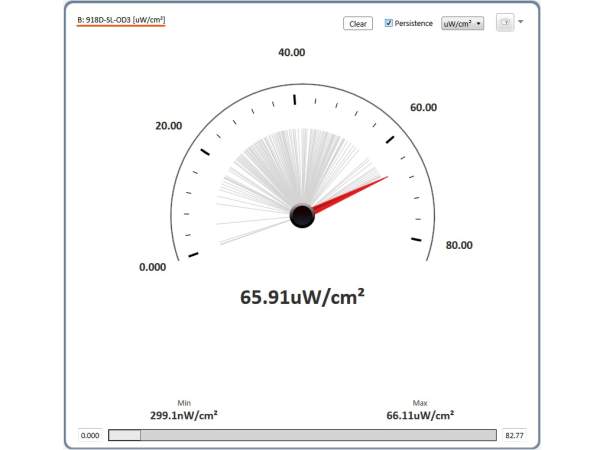Click the display mode icon button
The image size is (600, 450).
pos(504,23)
